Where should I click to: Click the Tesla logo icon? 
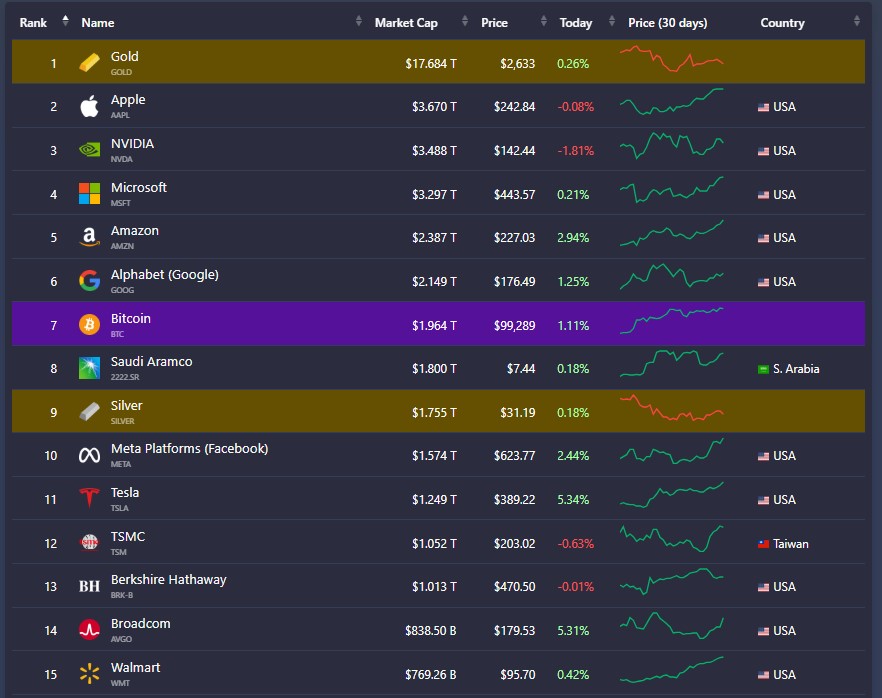[89, 498]
